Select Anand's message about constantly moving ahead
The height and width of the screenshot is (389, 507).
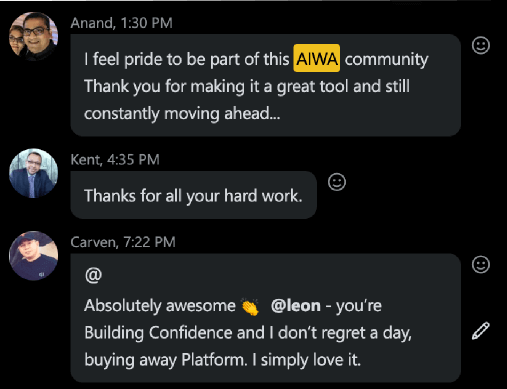click(x=266, y=85)
